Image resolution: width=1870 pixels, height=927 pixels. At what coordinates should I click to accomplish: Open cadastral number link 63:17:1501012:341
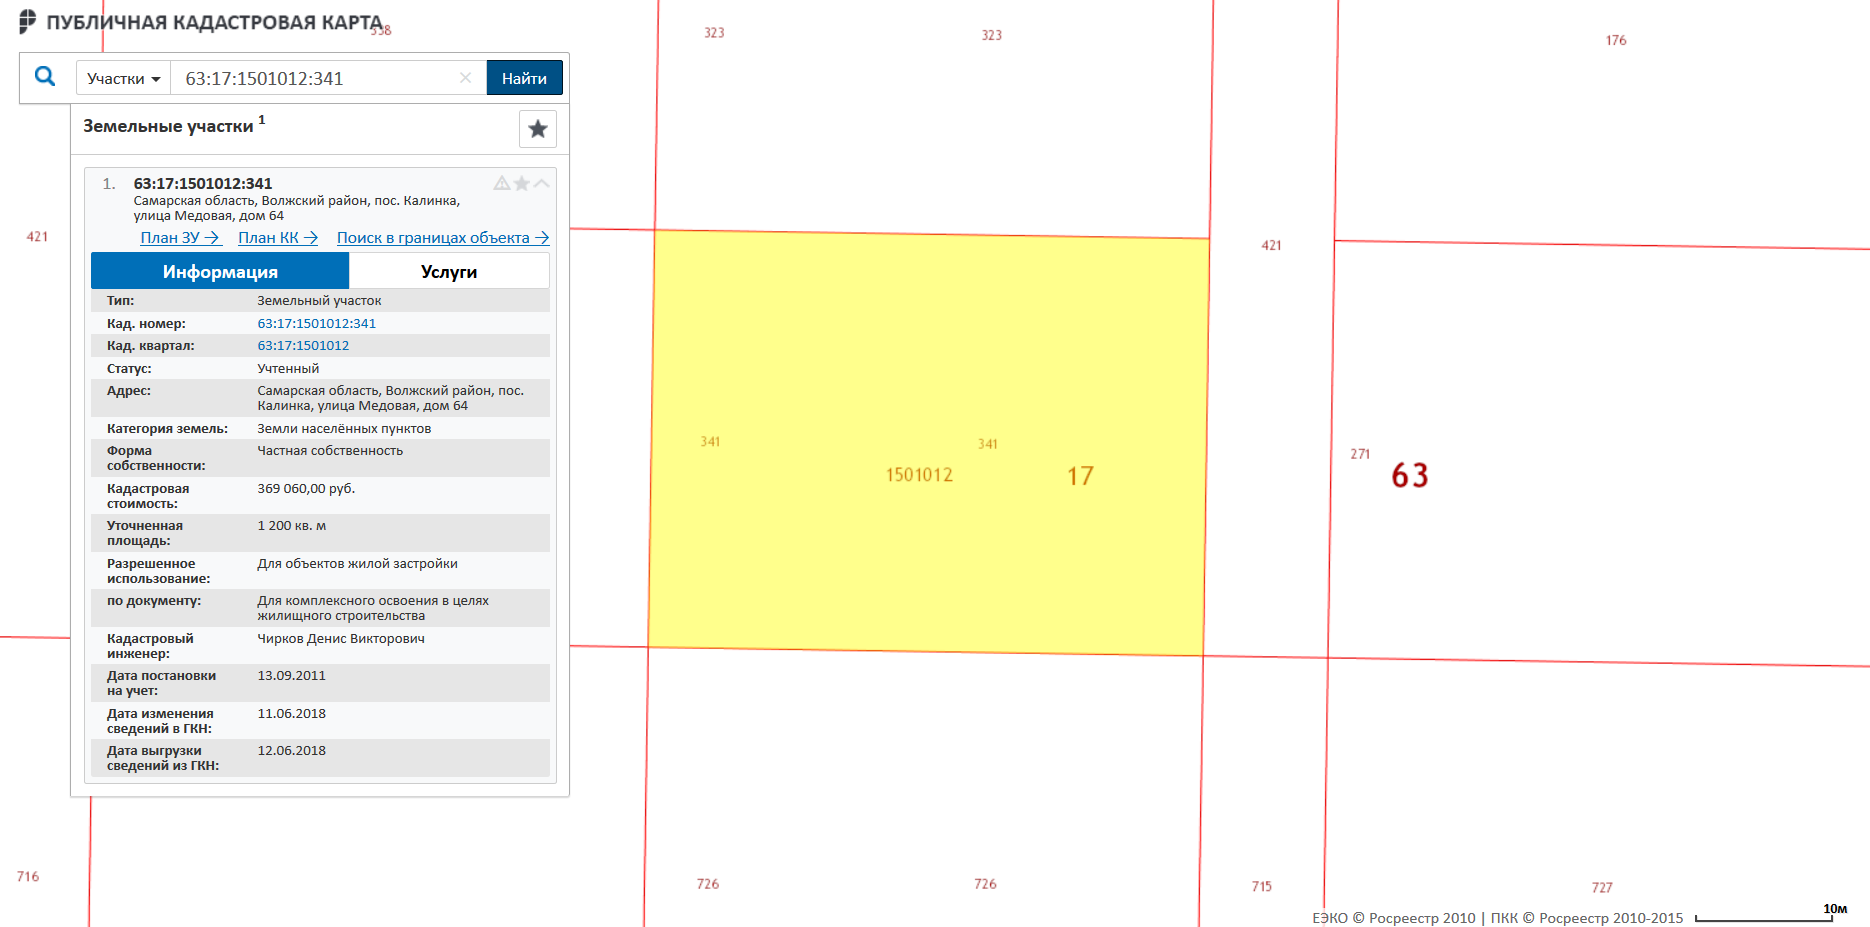(317, 323)
